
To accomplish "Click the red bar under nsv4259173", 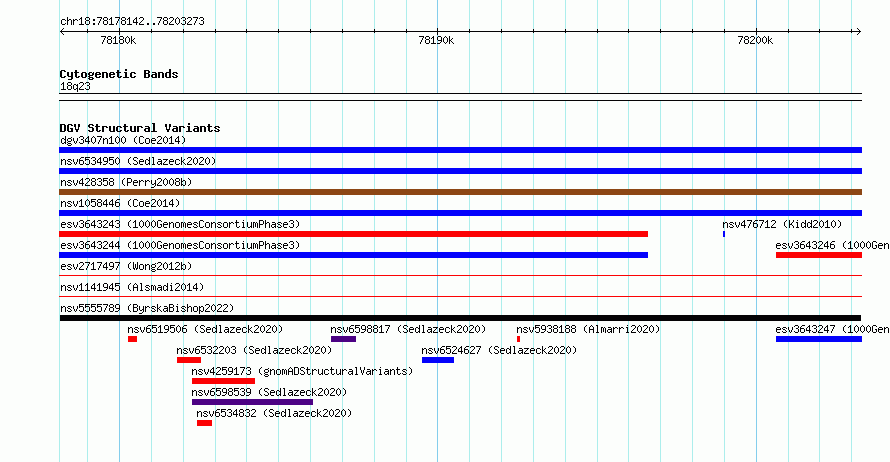I will click(x=223, y=381).
